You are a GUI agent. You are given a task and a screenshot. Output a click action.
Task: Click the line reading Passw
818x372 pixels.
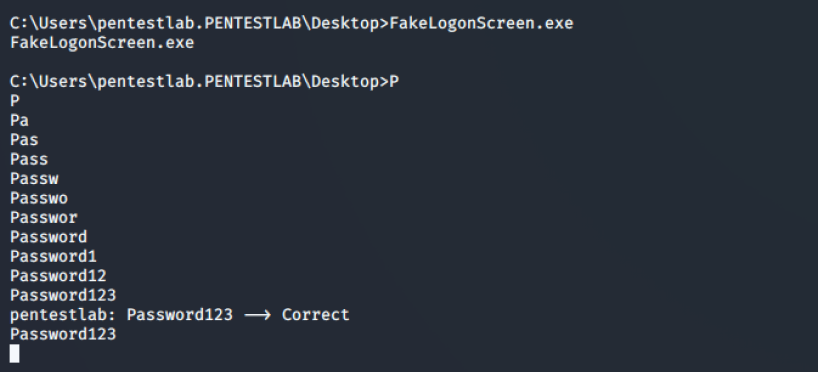pos(34,178)
